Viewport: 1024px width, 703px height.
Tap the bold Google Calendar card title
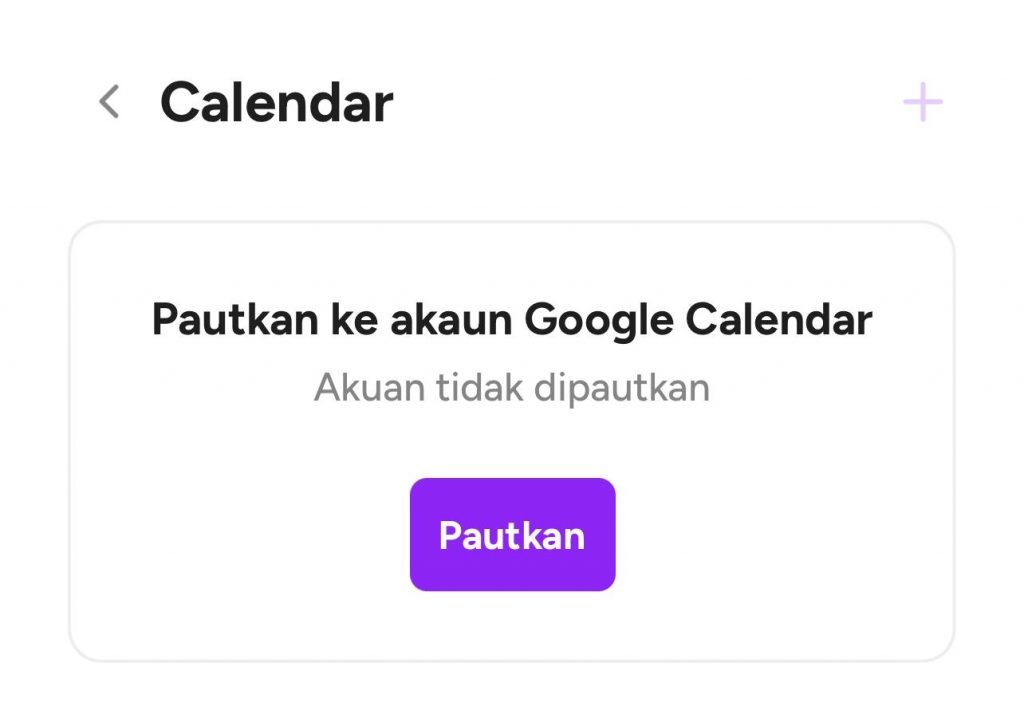[512, 319]
